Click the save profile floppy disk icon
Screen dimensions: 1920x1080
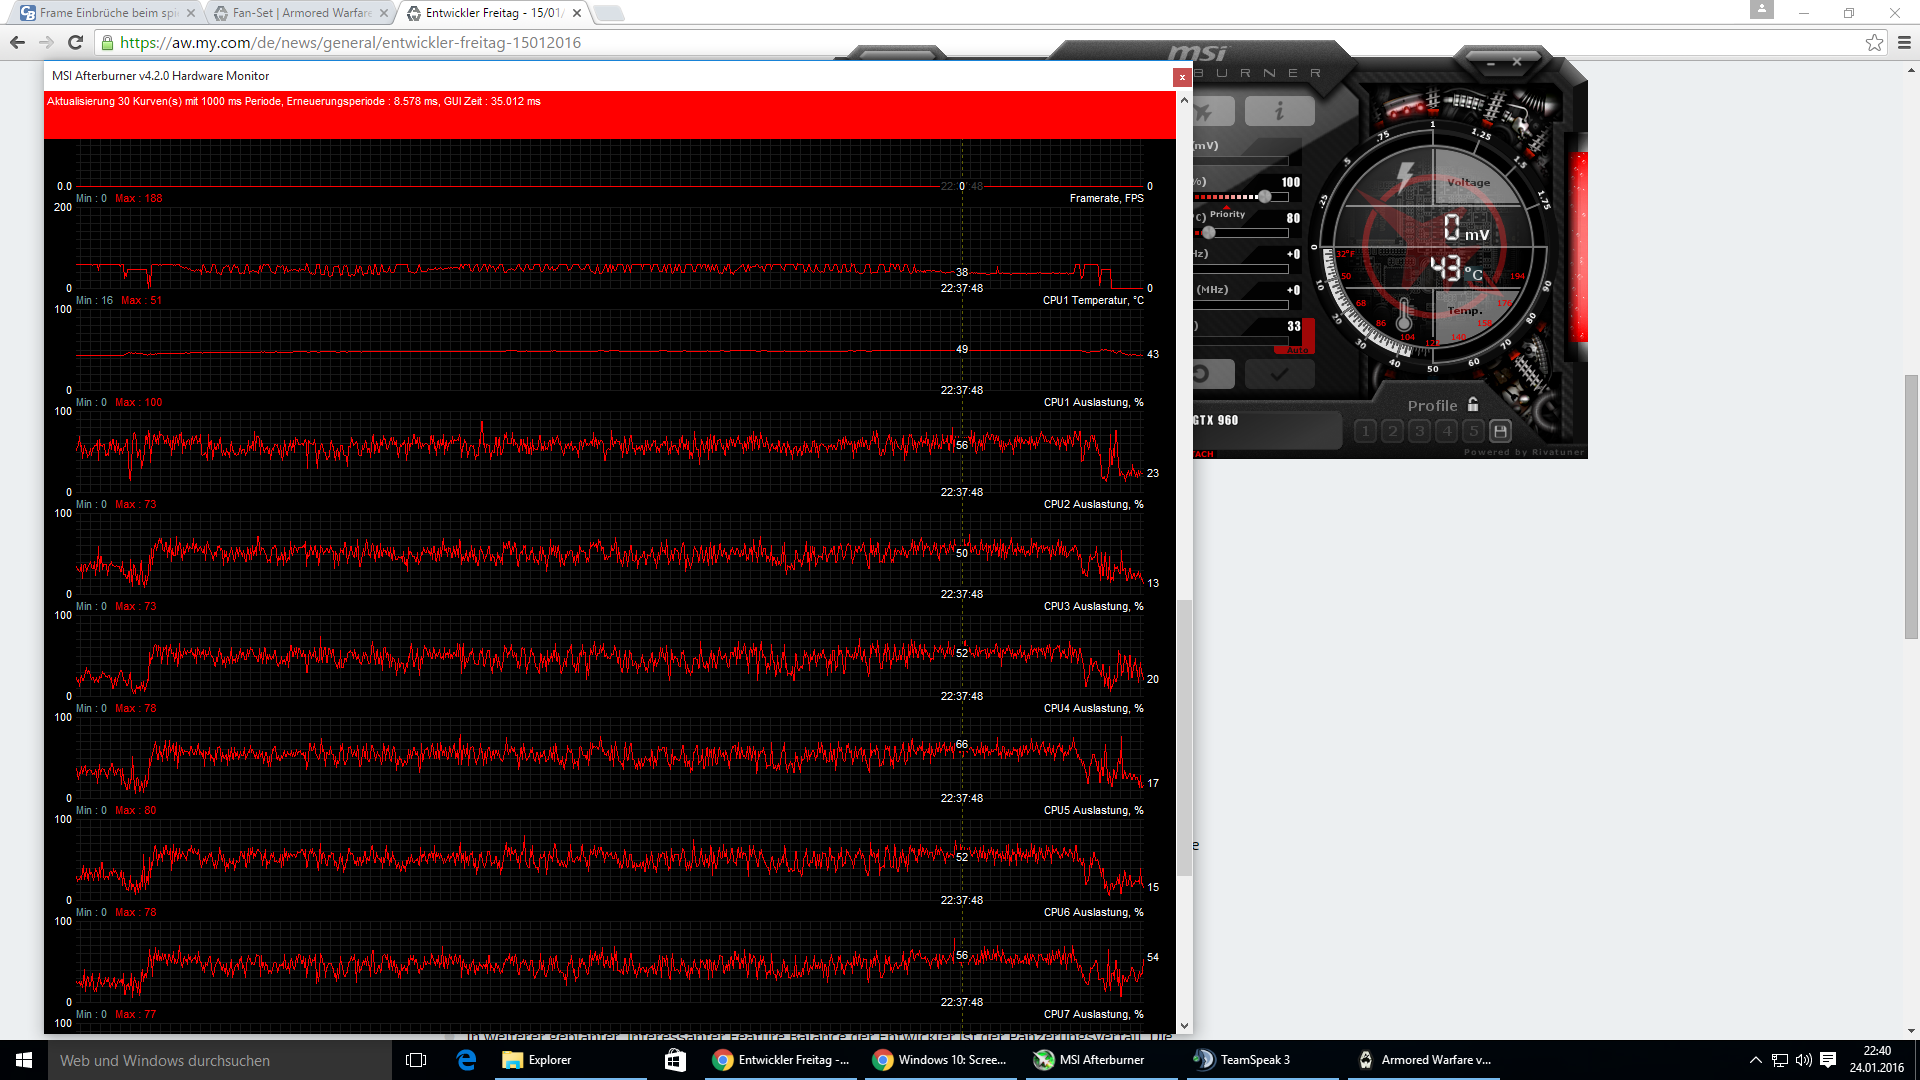point(1500,431)
